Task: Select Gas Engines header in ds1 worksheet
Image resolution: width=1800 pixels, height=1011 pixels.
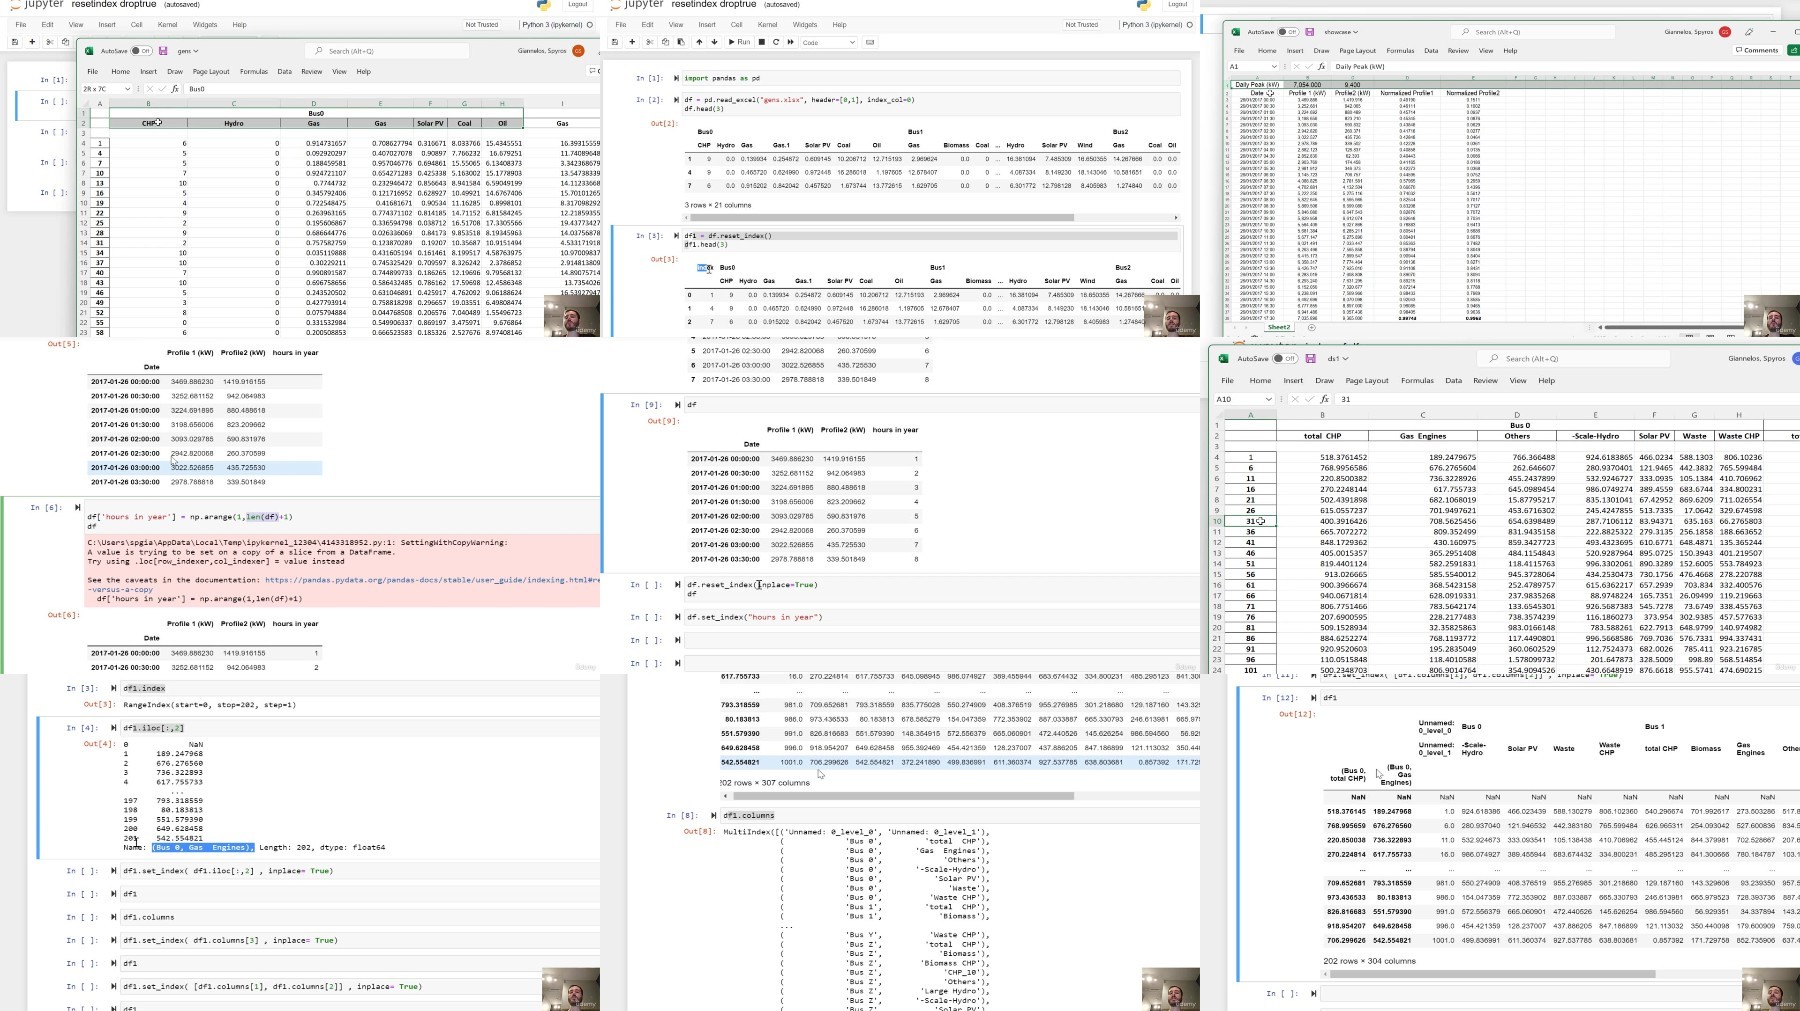Action: (x=1422, y=436)
